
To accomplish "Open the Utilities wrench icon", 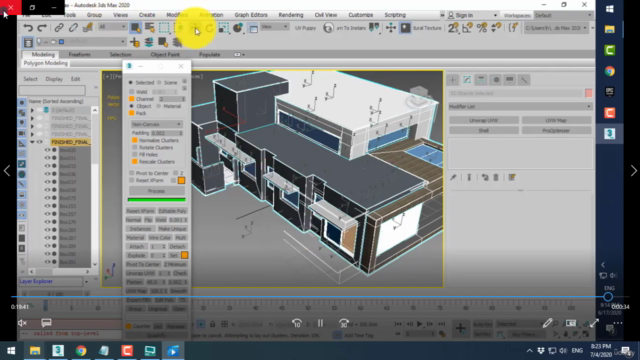I will pos(524,80).
